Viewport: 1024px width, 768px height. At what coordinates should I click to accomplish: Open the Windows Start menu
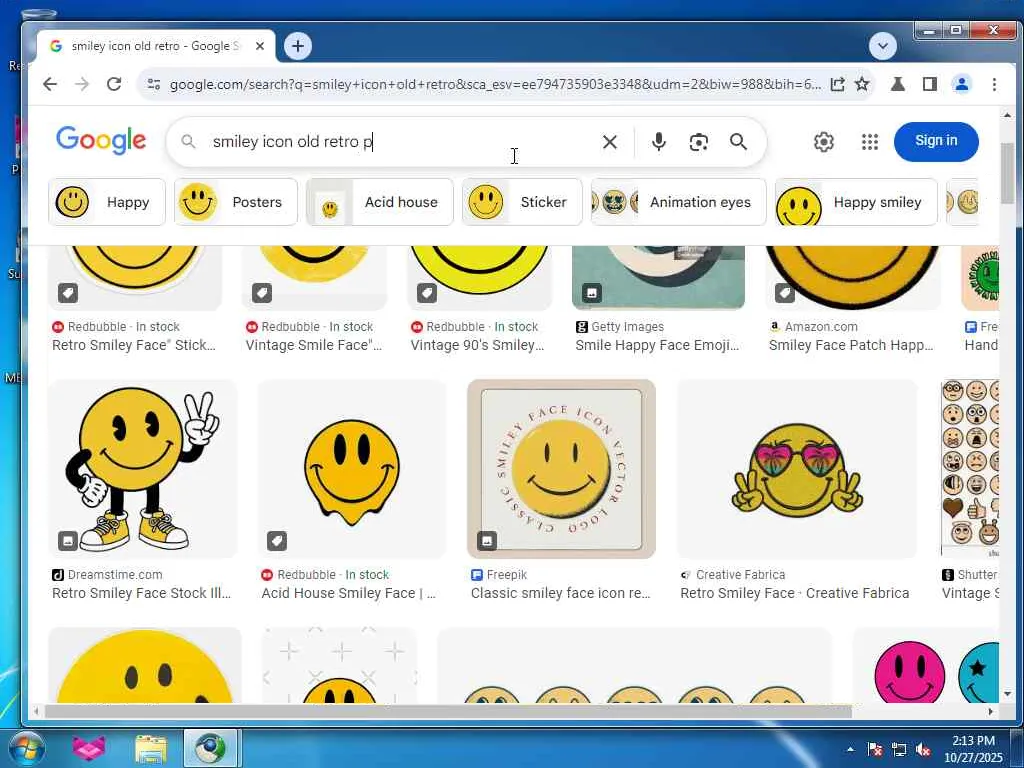[x=26, y=748]
